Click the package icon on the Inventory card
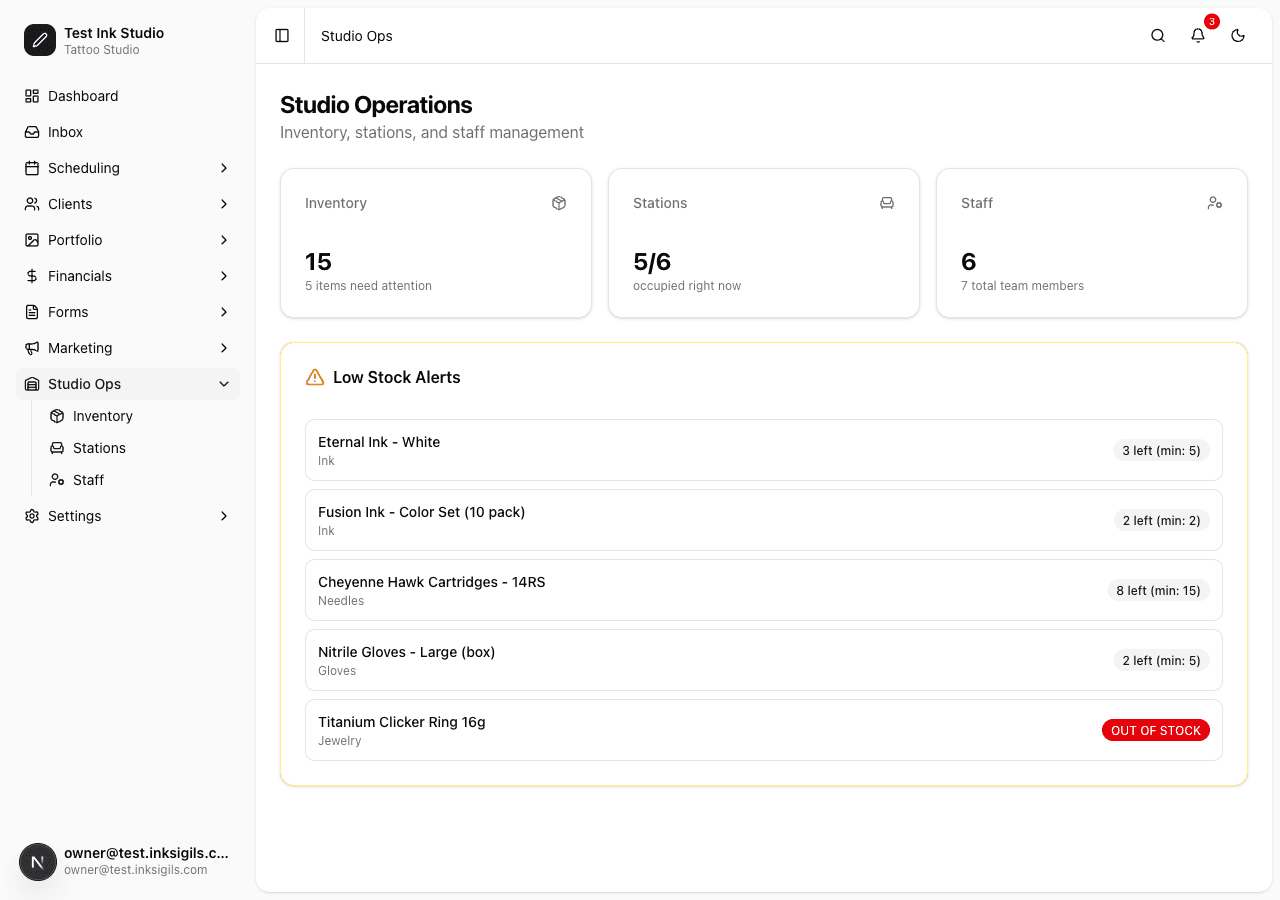The height and width of the screenshot is (900, 1280). (559, 203)
